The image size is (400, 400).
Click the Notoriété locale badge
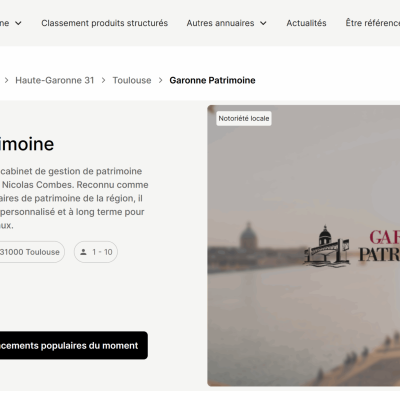pyautogui.click(x=244, y=118)
